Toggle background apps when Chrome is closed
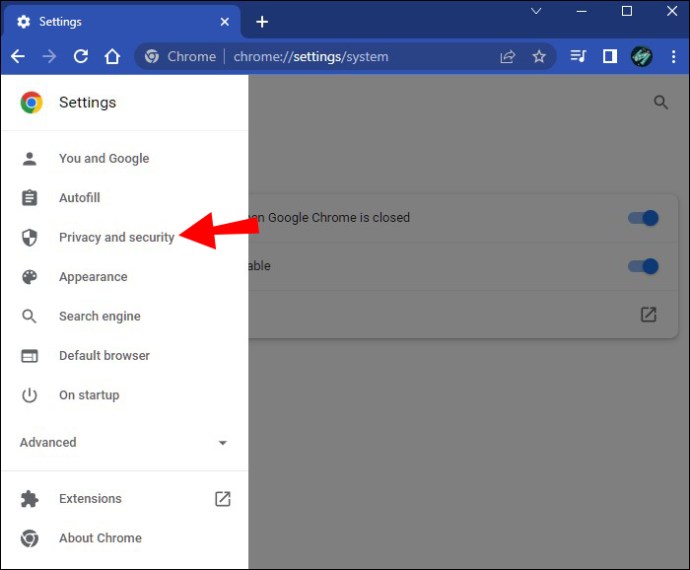 pos(643,218)
